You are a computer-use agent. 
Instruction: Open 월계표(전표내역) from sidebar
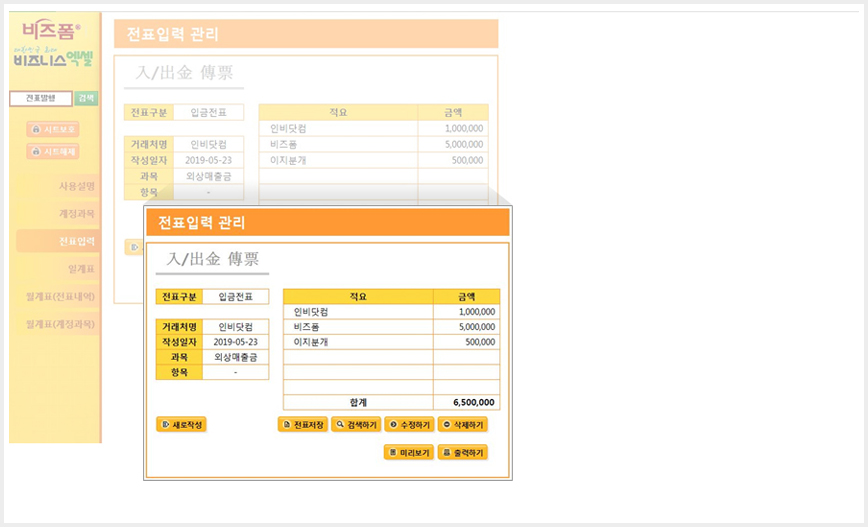[x=58, y=297]
